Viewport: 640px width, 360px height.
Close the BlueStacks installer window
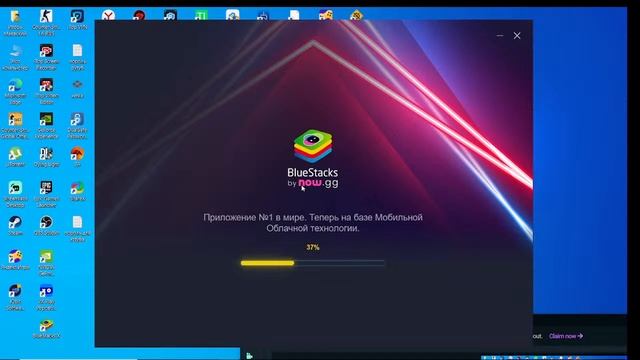tap(517, 36)
